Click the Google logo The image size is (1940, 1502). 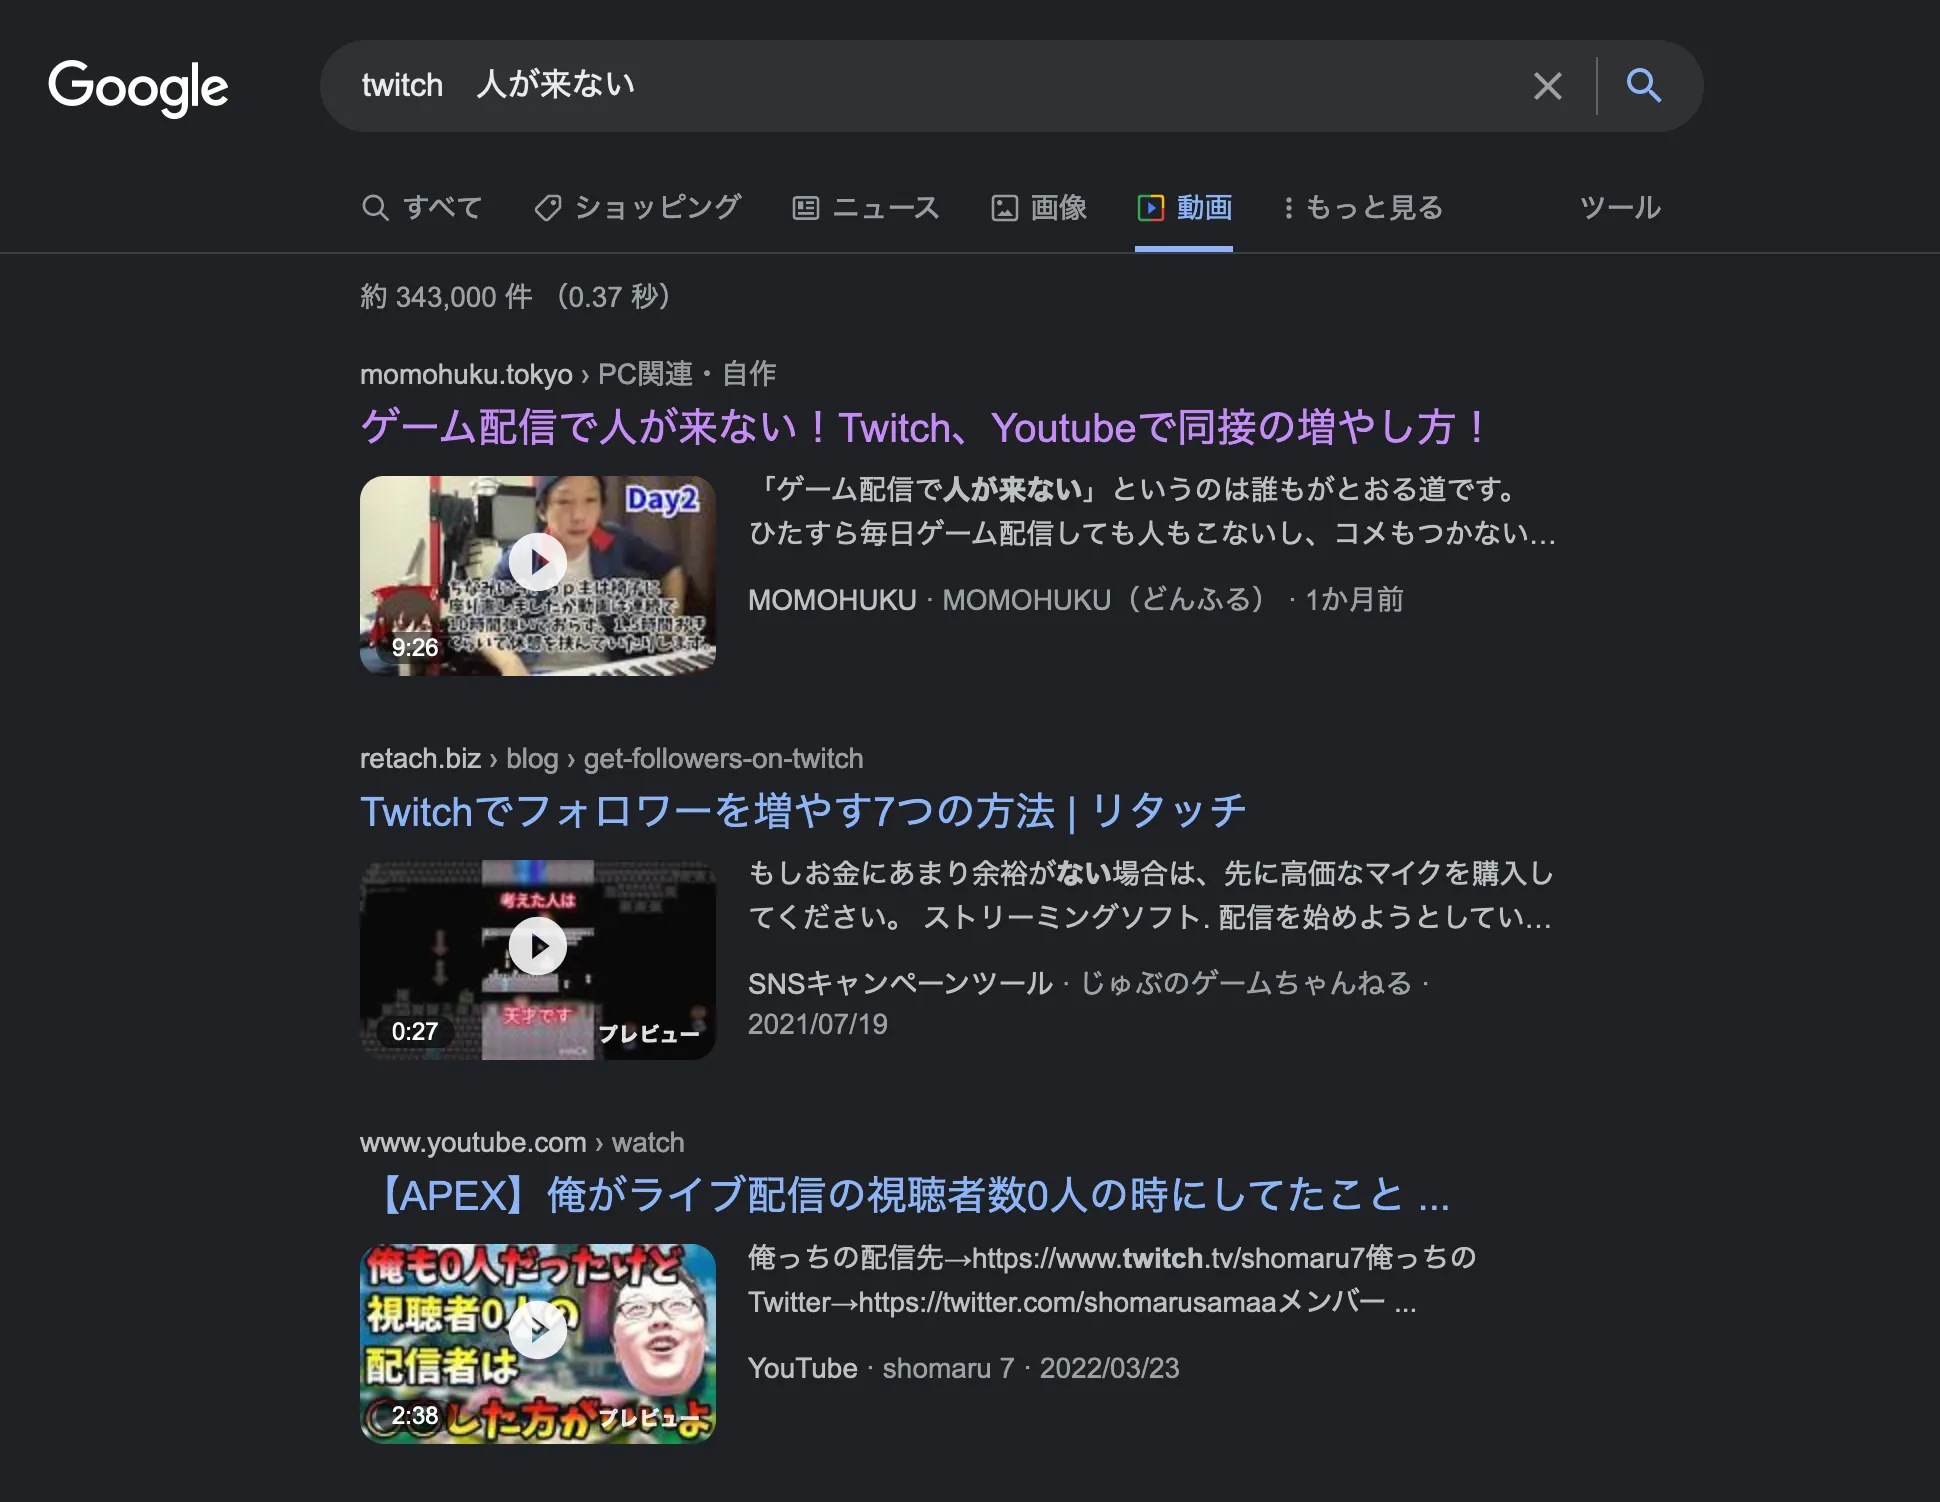(x=138, y=88)
